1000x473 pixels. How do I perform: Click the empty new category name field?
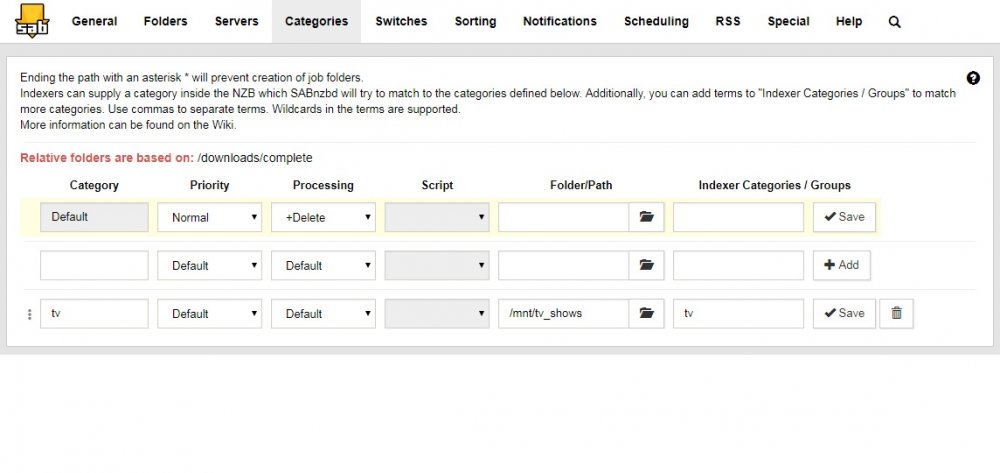(x=94, y=265)
